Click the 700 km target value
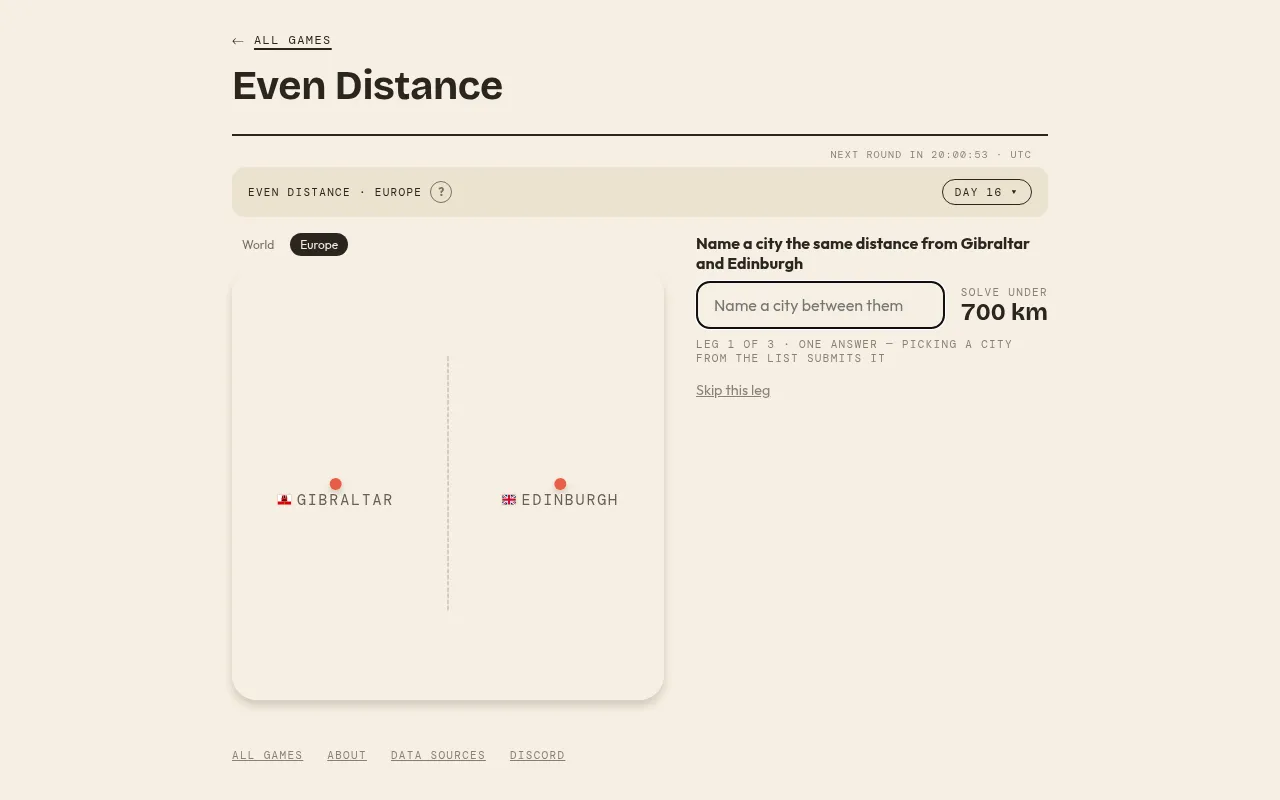This screenshot has height=800, width=1280. 1004,312
